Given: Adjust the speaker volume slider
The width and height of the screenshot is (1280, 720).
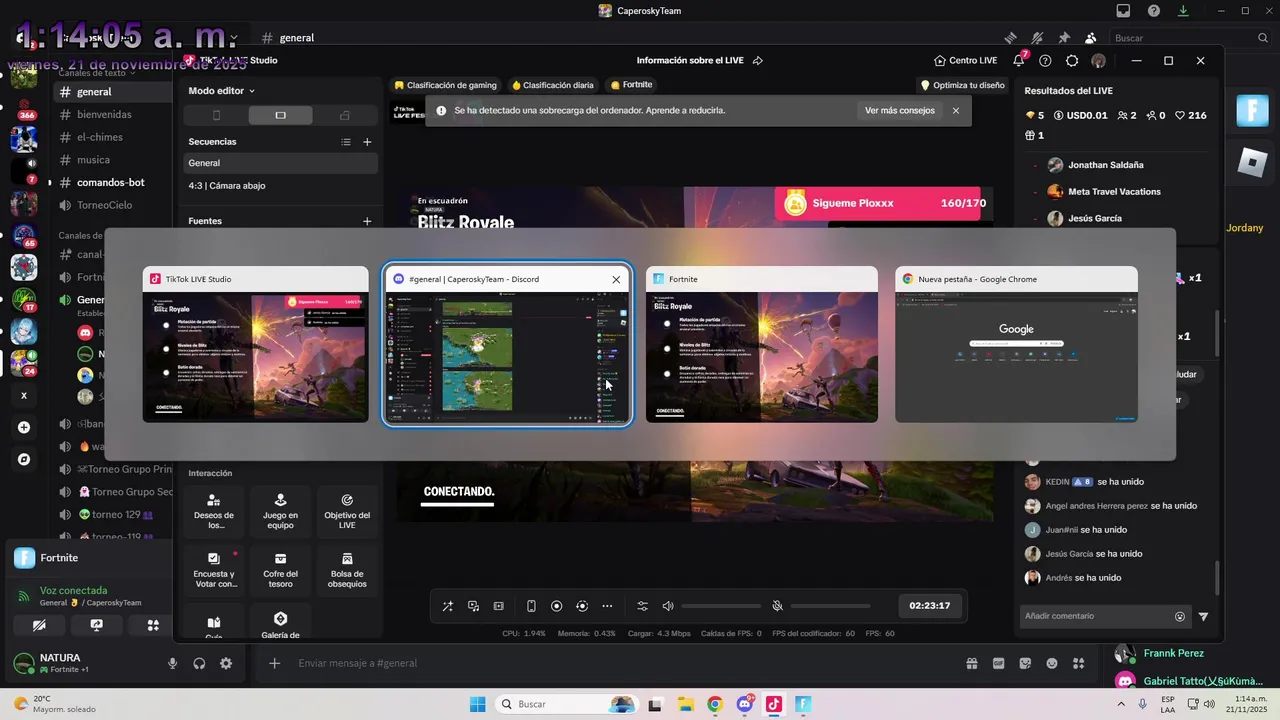Looking at the screenshot, I should [721, 606].
